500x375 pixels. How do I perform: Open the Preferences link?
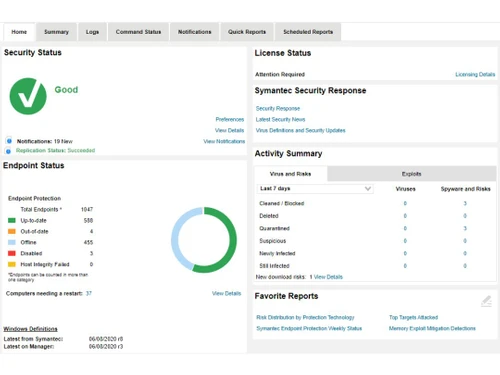[230, 119]
